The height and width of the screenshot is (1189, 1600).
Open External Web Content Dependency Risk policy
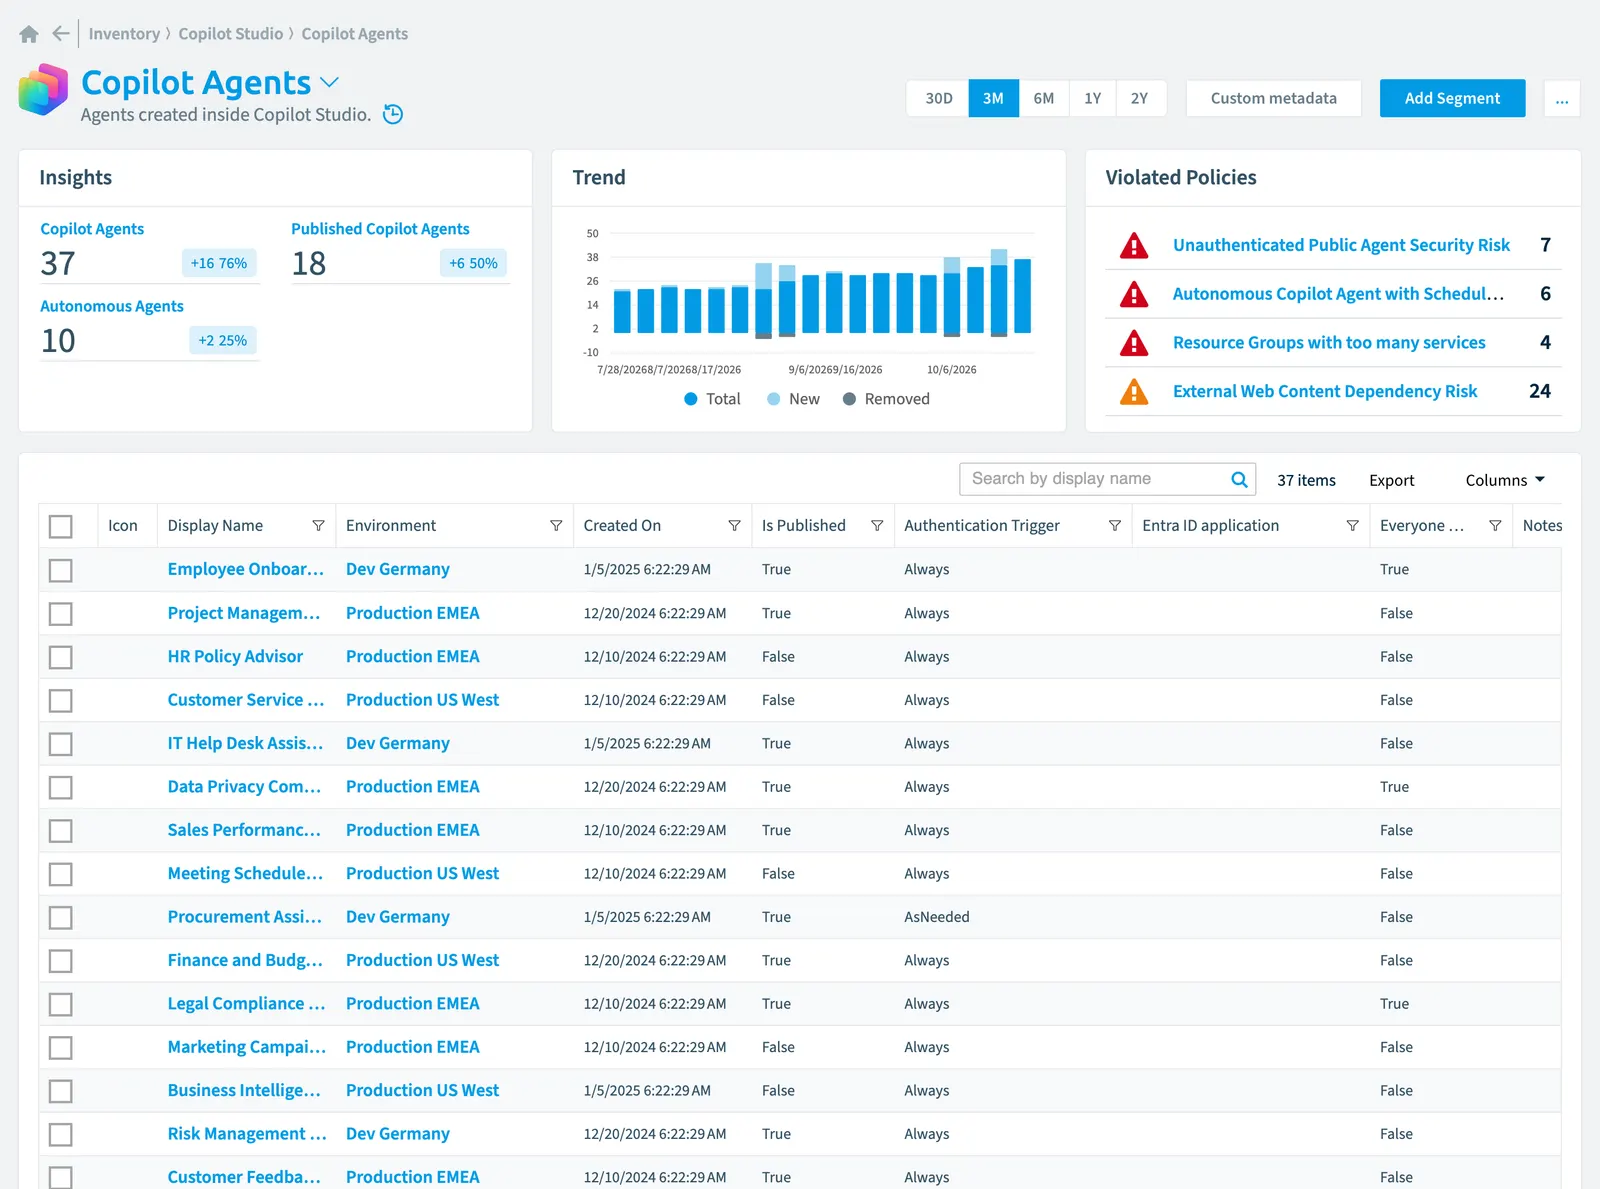[1325, 391]
